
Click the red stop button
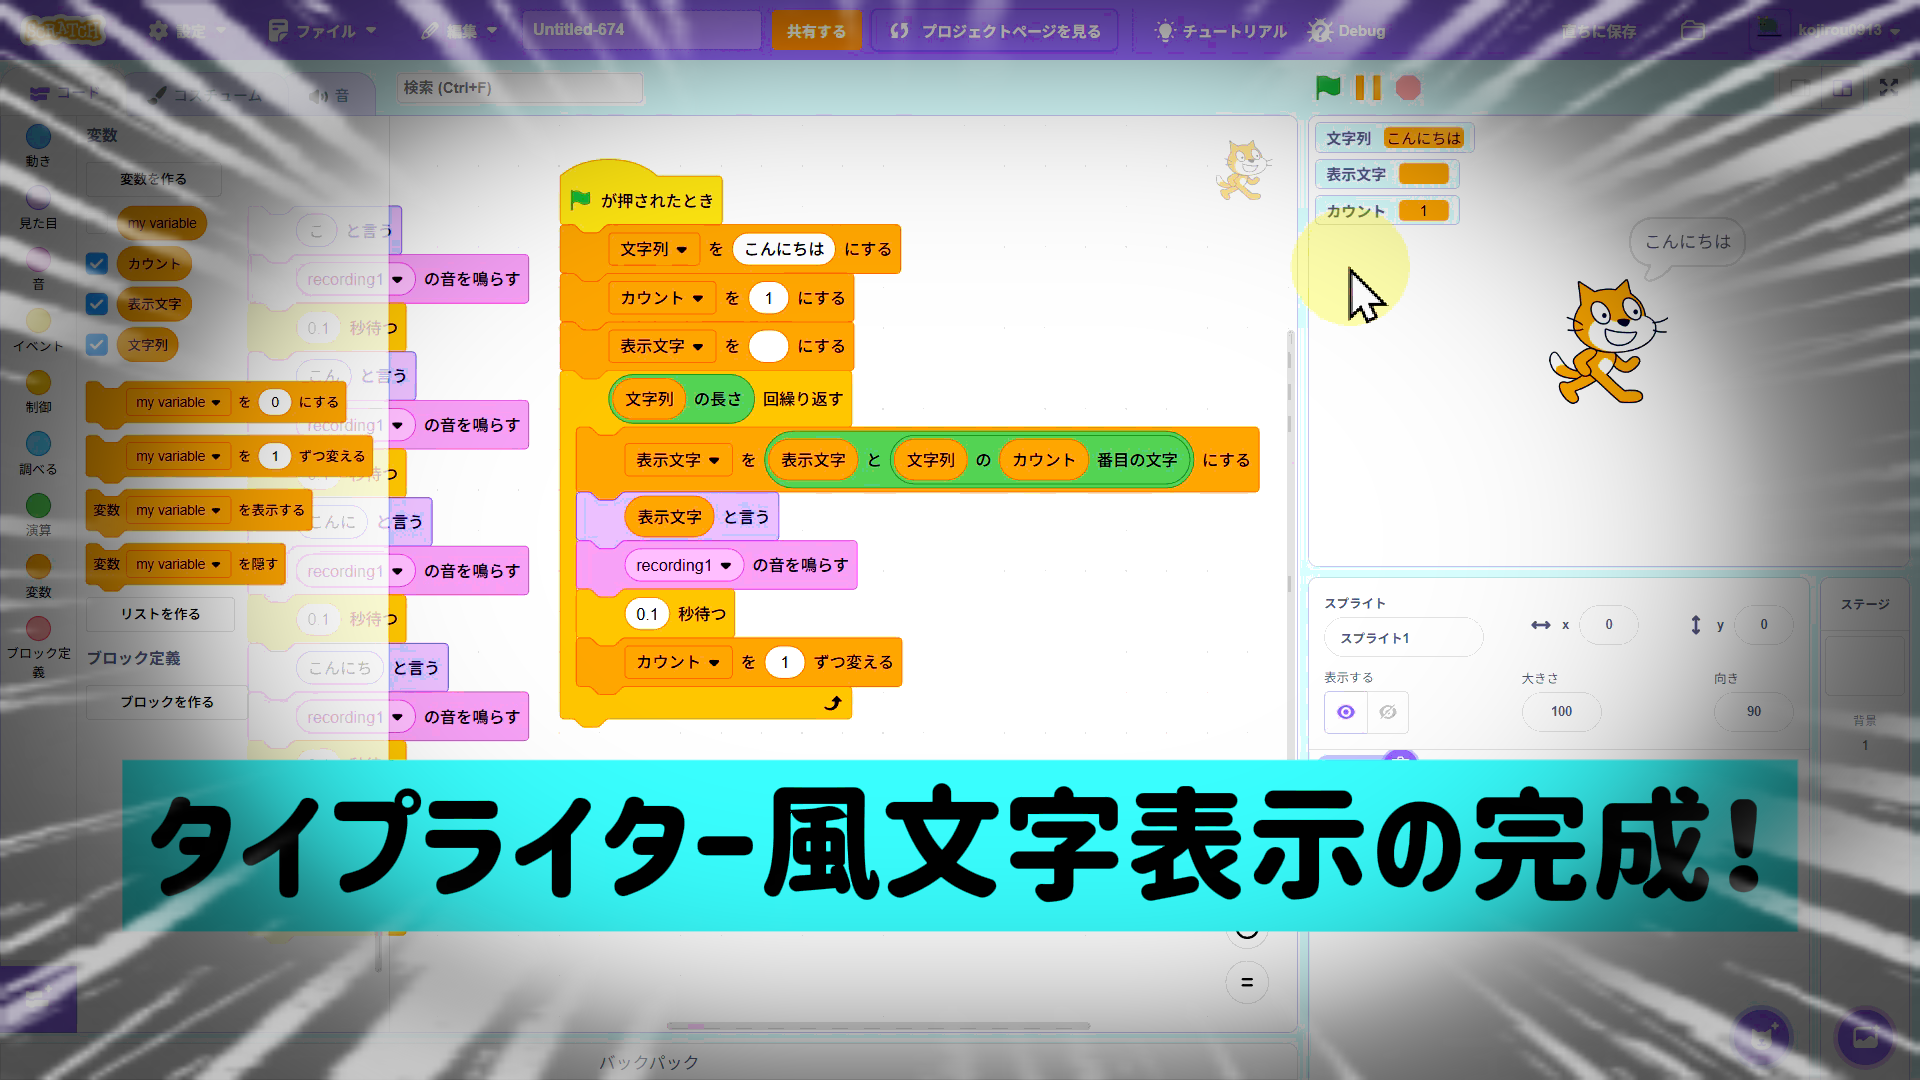(1408, 88)
